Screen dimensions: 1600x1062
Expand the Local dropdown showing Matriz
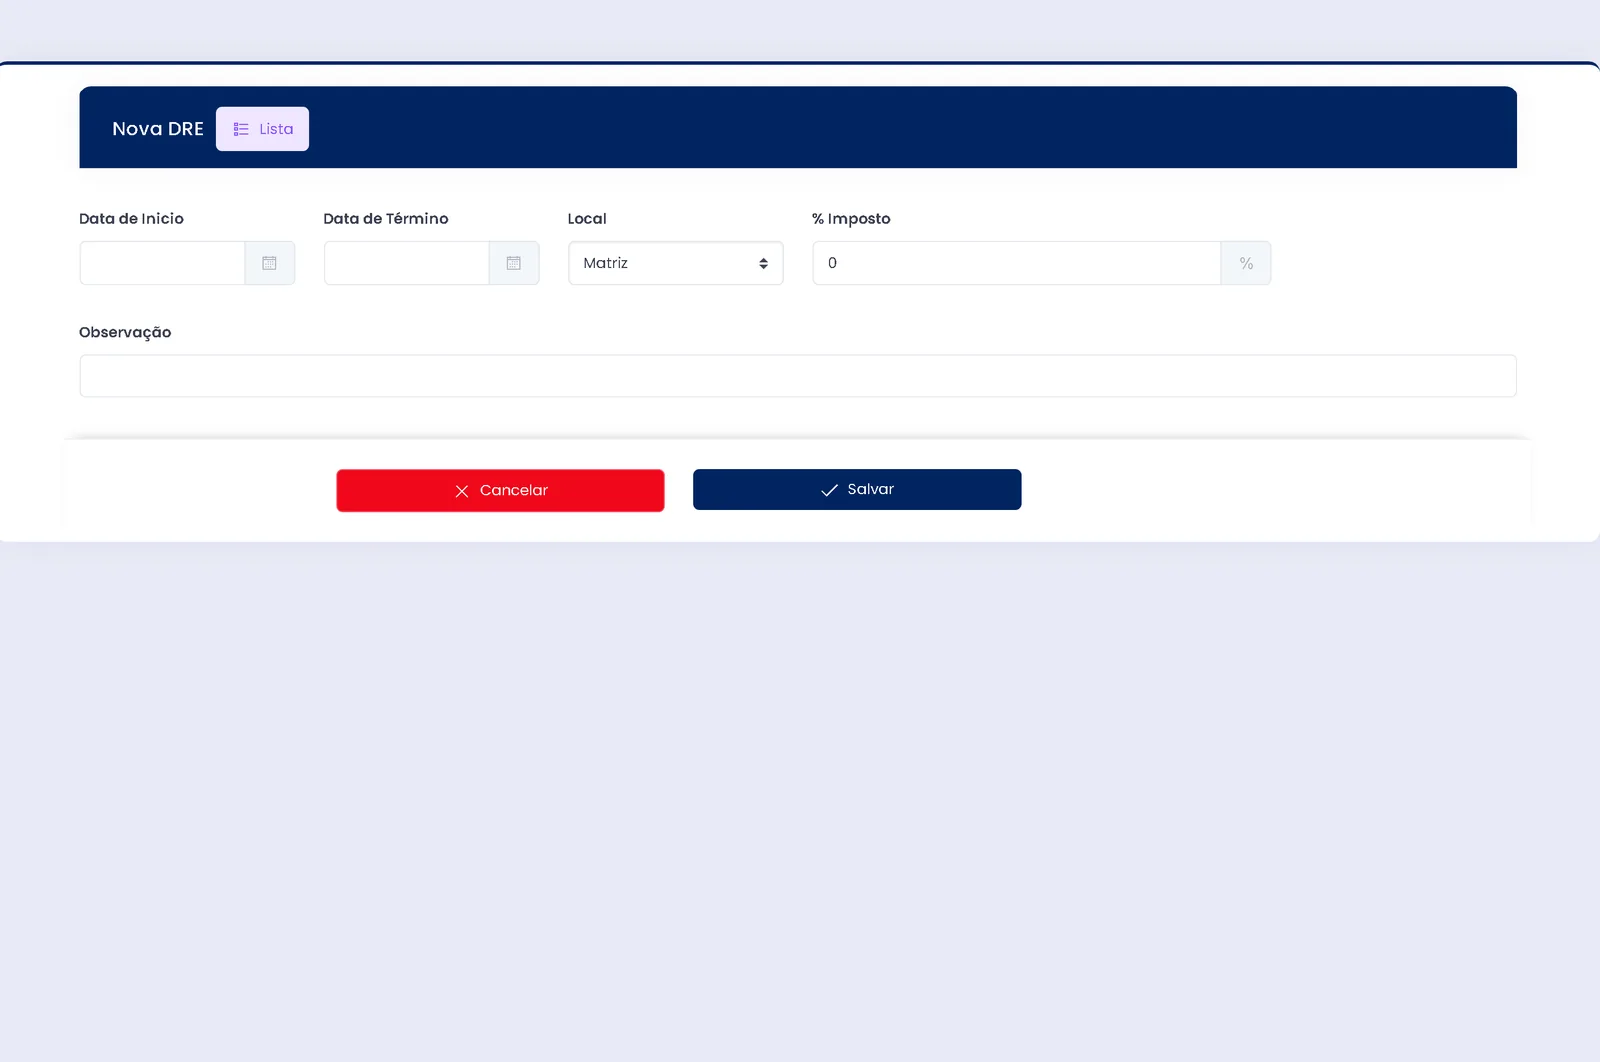tap(676, 263)
